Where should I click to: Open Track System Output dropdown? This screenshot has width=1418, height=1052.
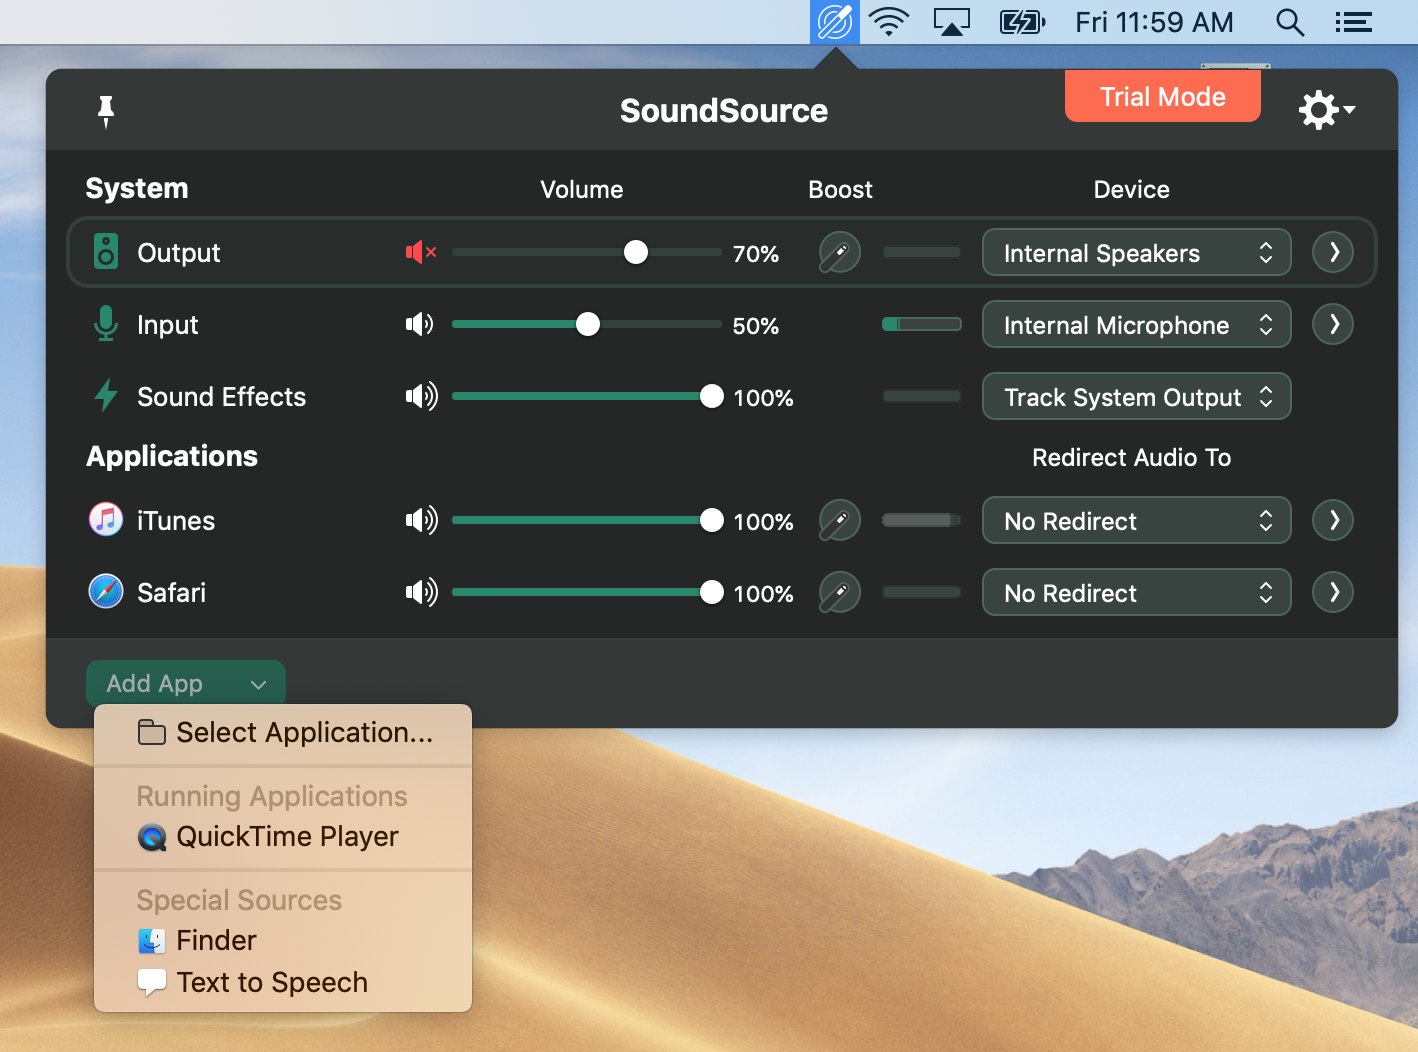(1137, 397)
